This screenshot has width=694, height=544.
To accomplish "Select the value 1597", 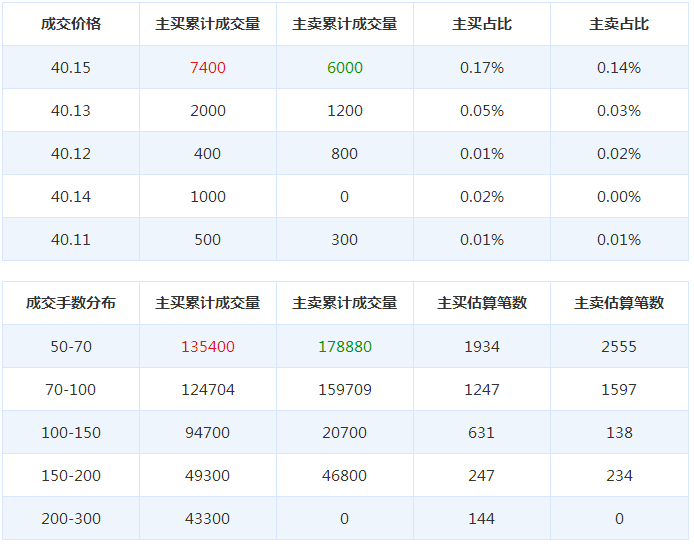I will pos(619,390).
